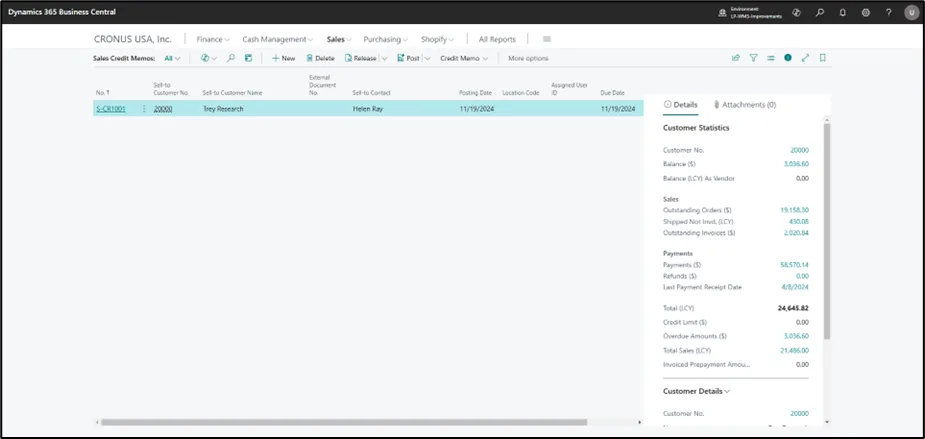This screenshot has height=439, width=925.
Task: Open the Cash Management menu
Action: click(x=278, y=39)
